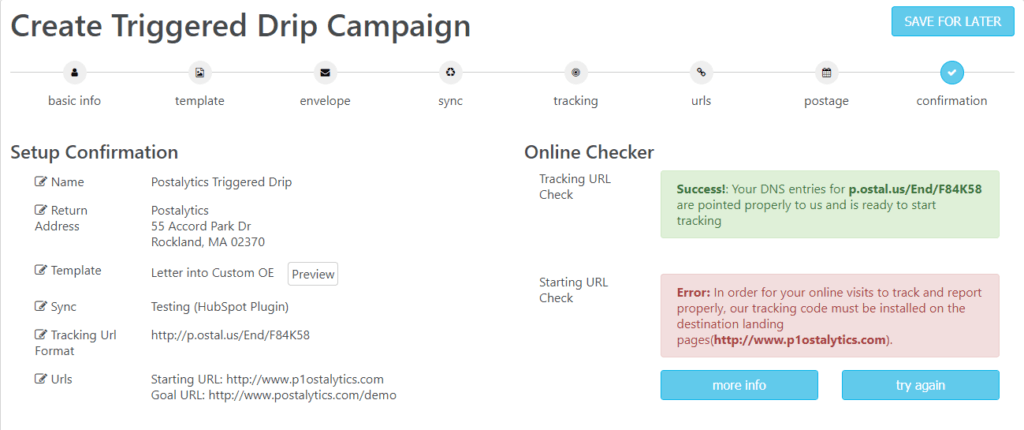Click the more info button
The height and width of the screenshot is (430, 1024).
(x=739, y=385)
